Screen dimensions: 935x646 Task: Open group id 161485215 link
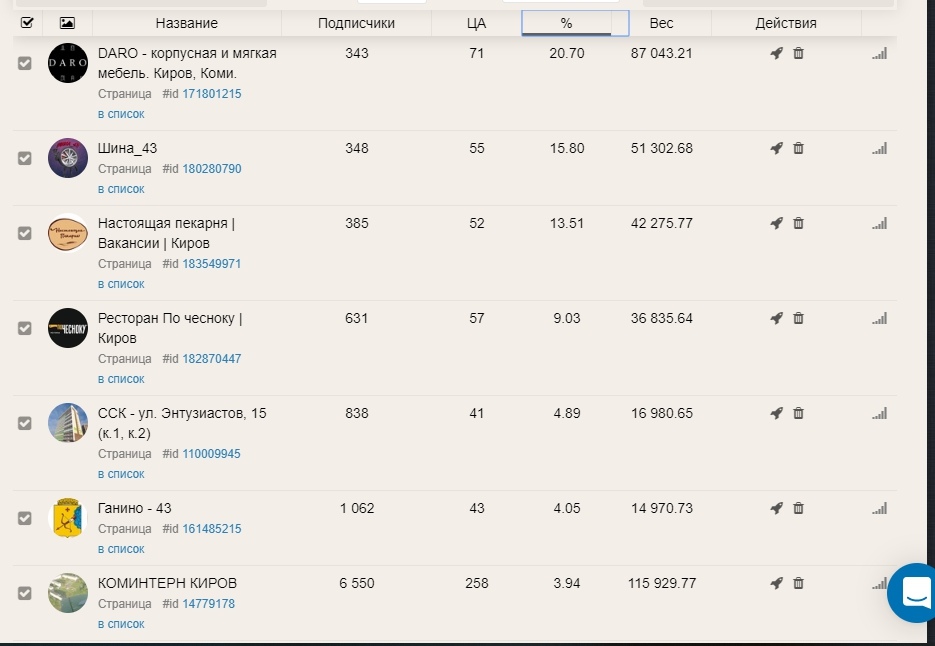pos(212,528)
